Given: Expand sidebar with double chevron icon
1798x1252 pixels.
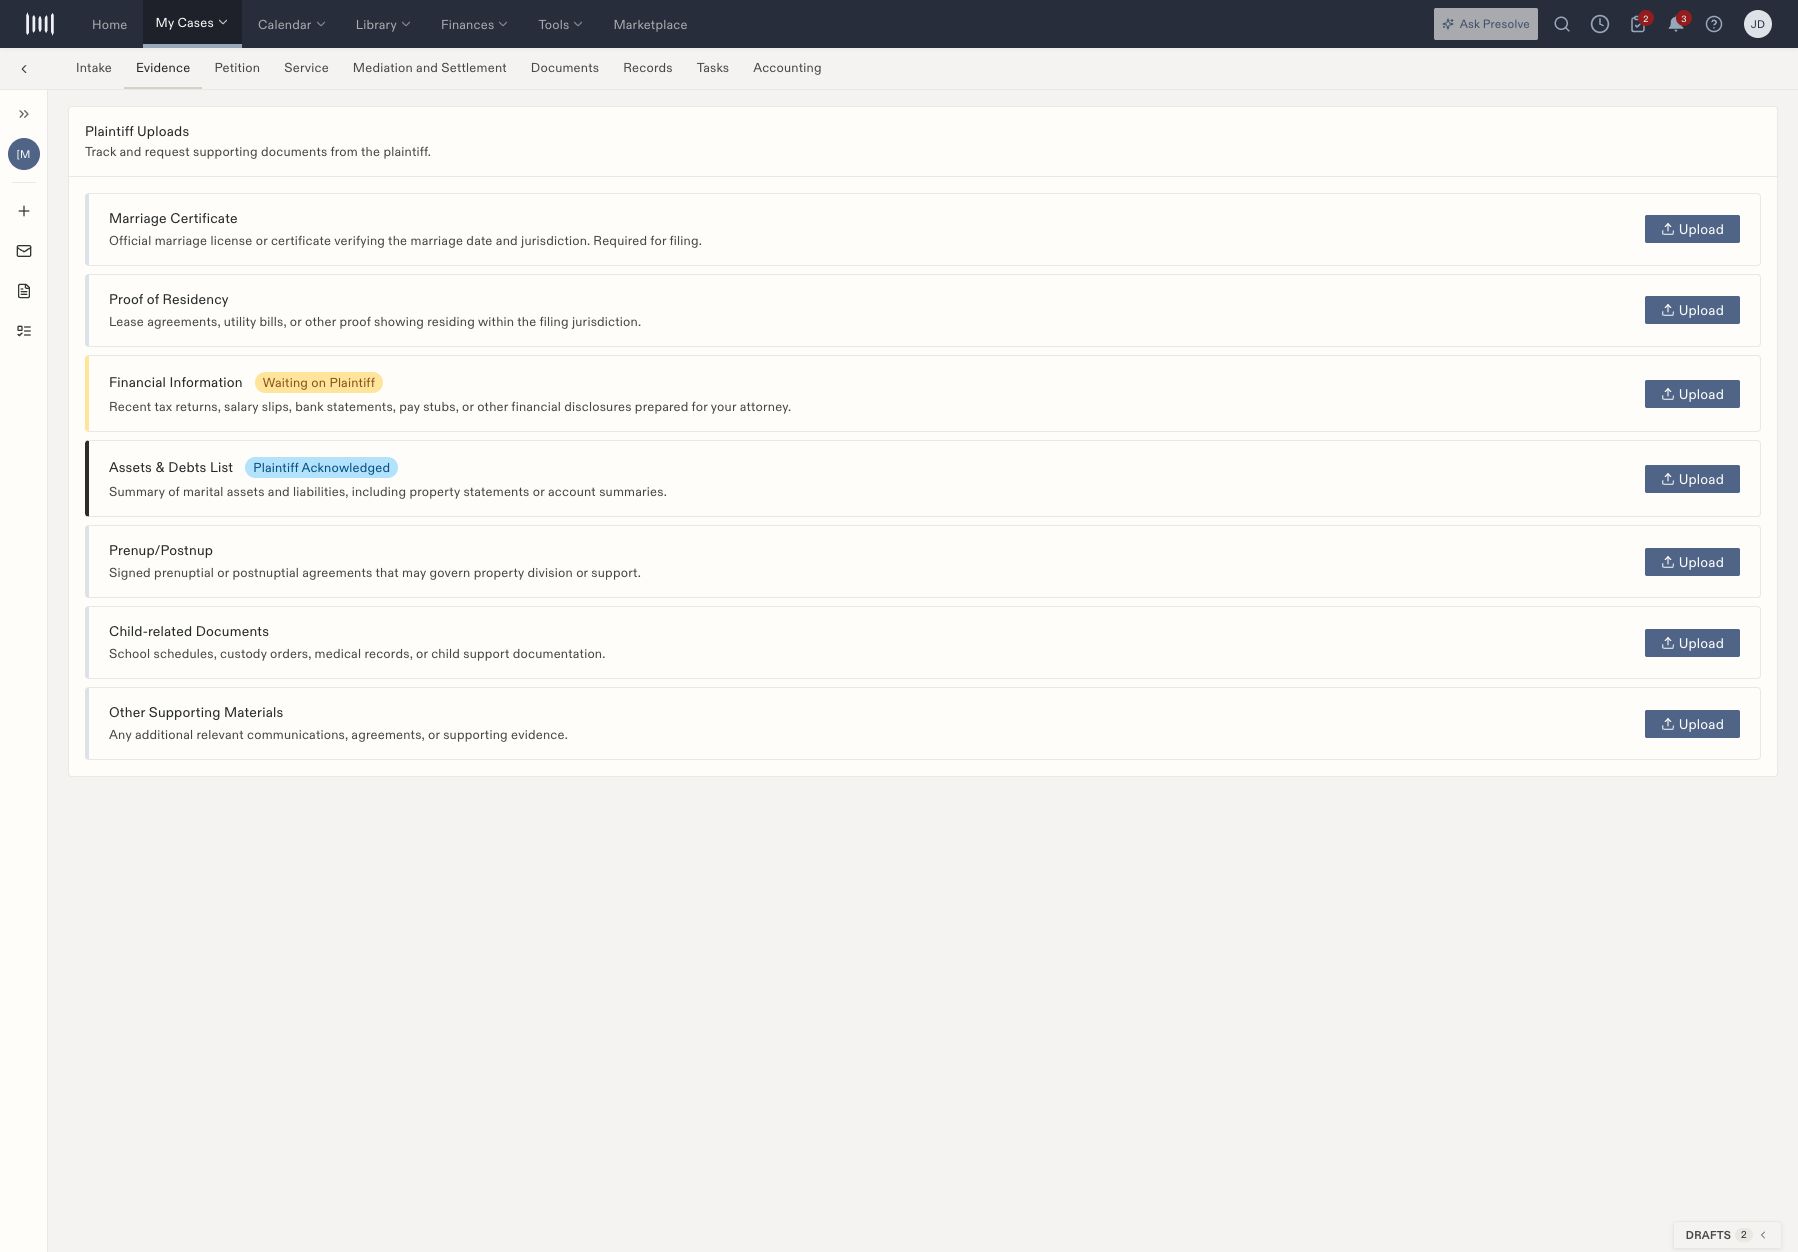Looking at the screenshot, I should (24, 114).
